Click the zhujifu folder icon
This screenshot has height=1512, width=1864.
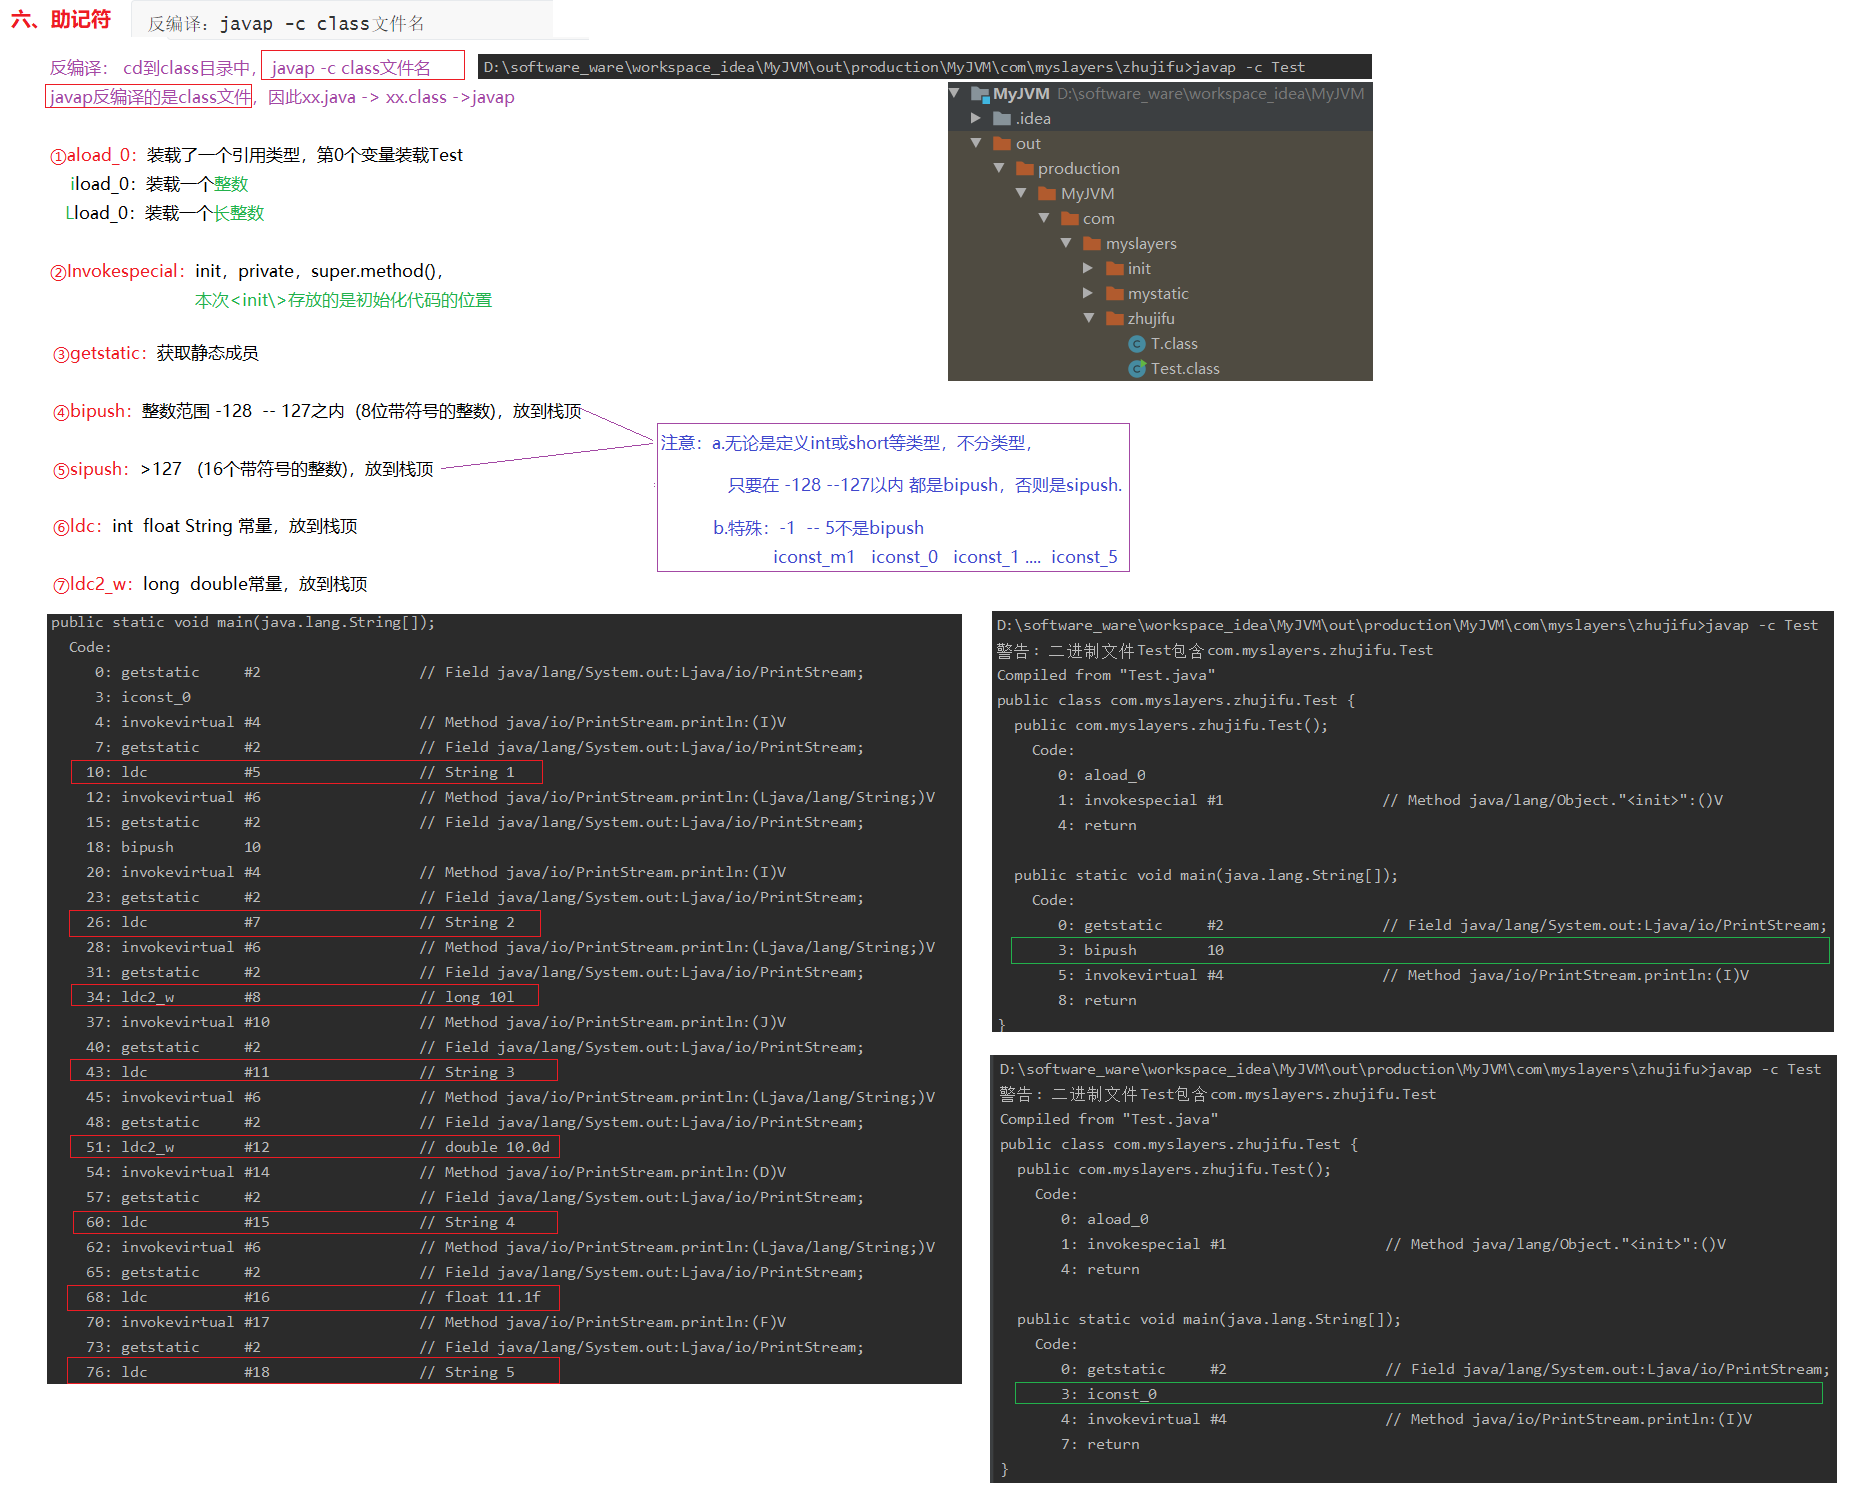coord(1115,319)
